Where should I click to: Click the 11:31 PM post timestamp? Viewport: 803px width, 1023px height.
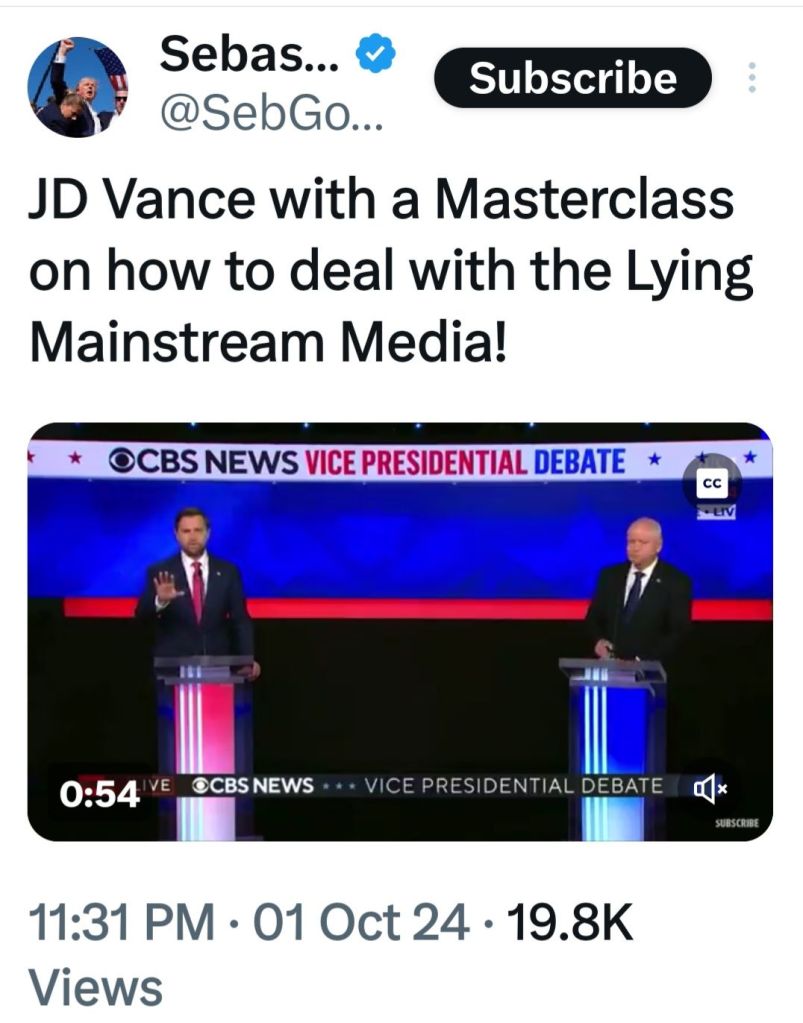123,921
